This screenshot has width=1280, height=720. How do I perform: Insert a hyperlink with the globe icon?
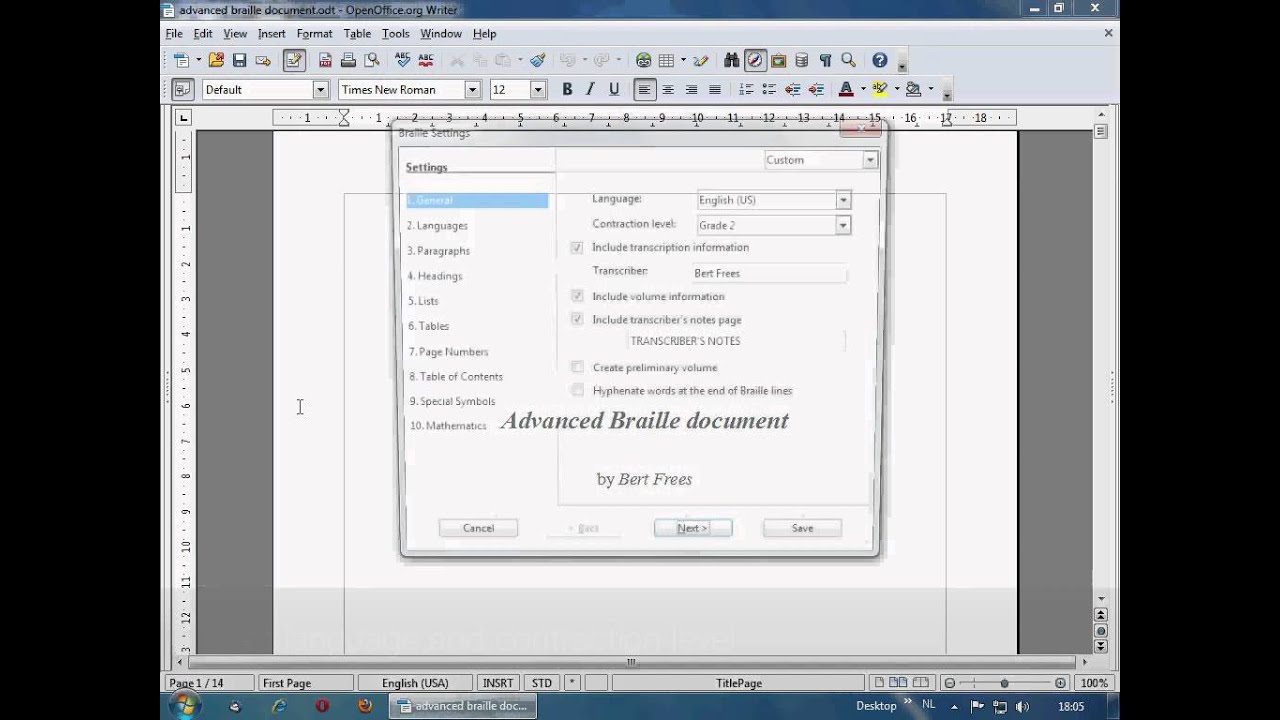point(643,61)
